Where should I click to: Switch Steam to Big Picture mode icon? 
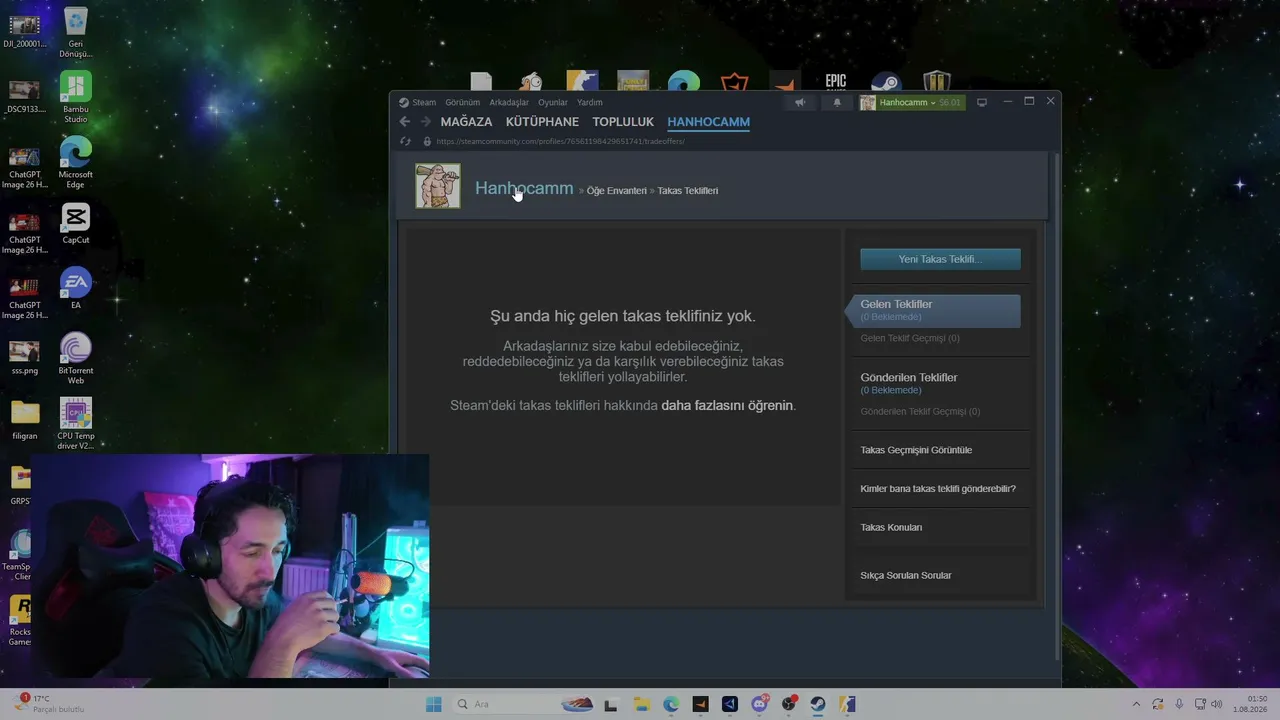982,102
